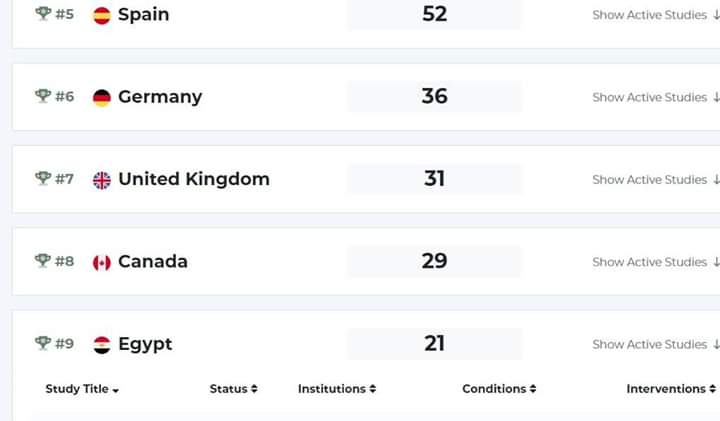Sort table by Status column
The width and height of the screenshot is (720, 421).
[233, 389]
